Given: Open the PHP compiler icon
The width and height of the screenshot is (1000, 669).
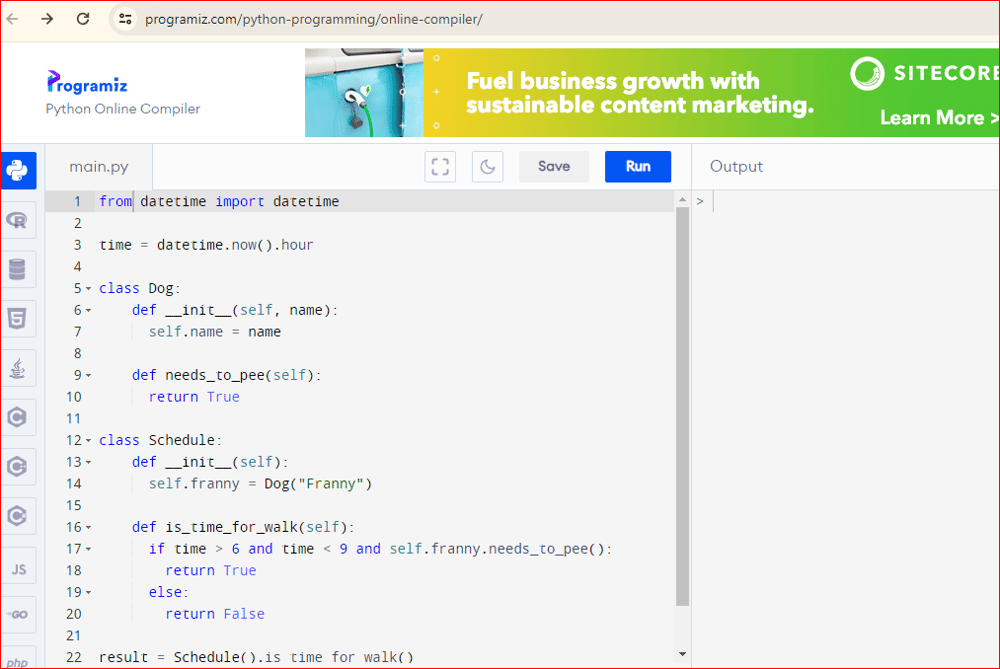Looking at the screenshot, I should click(x=17, y=659).
